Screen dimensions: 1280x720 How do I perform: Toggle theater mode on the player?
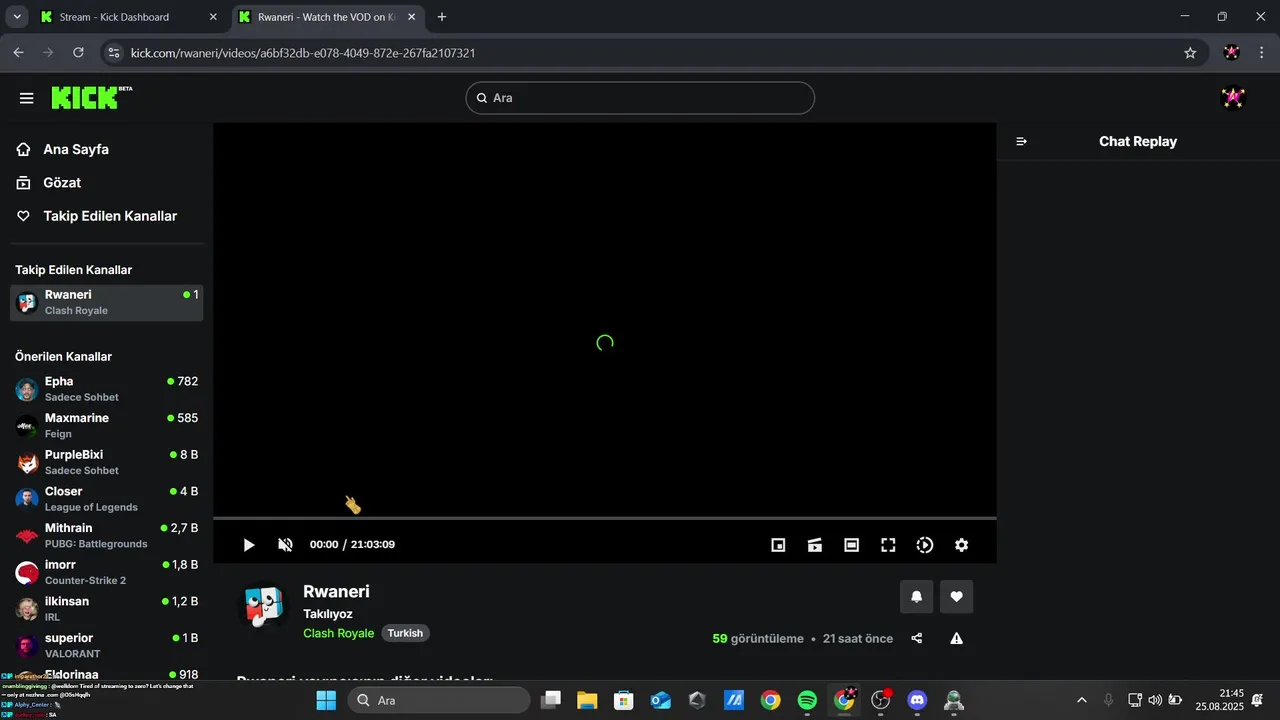(851, 545)
